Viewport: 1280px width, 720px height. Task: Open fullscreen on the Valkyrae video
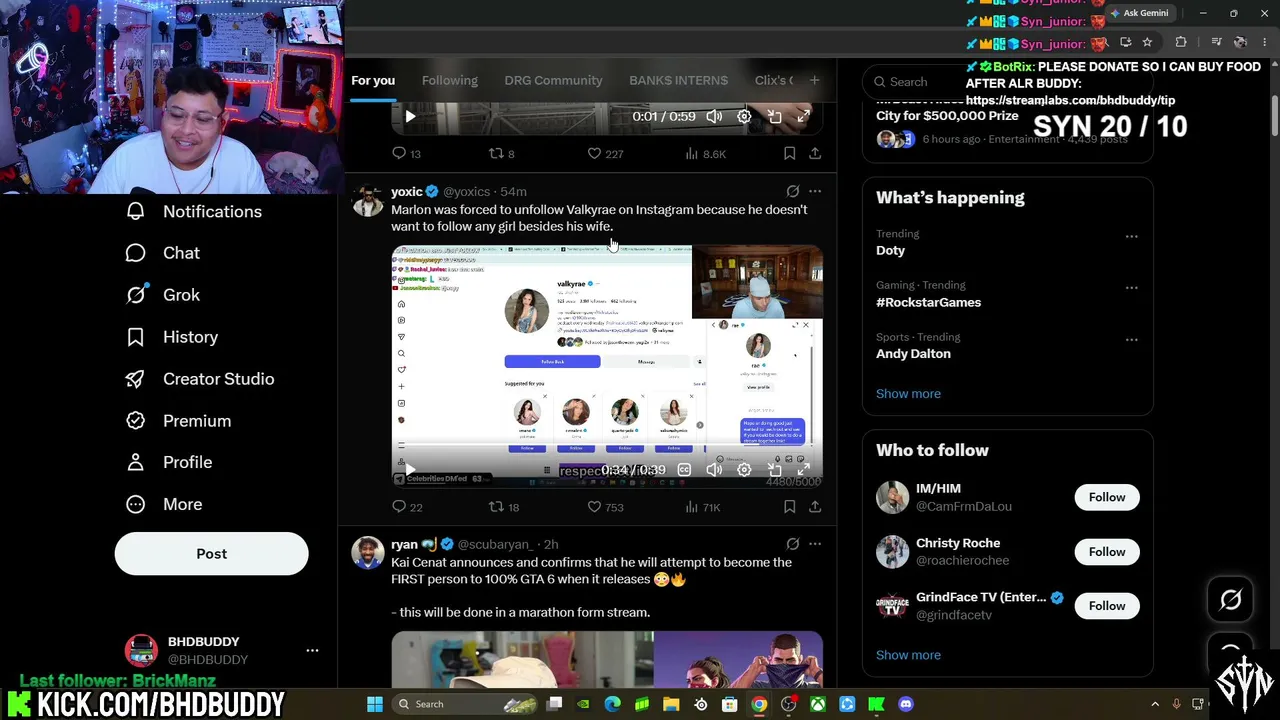click(803, 470)
